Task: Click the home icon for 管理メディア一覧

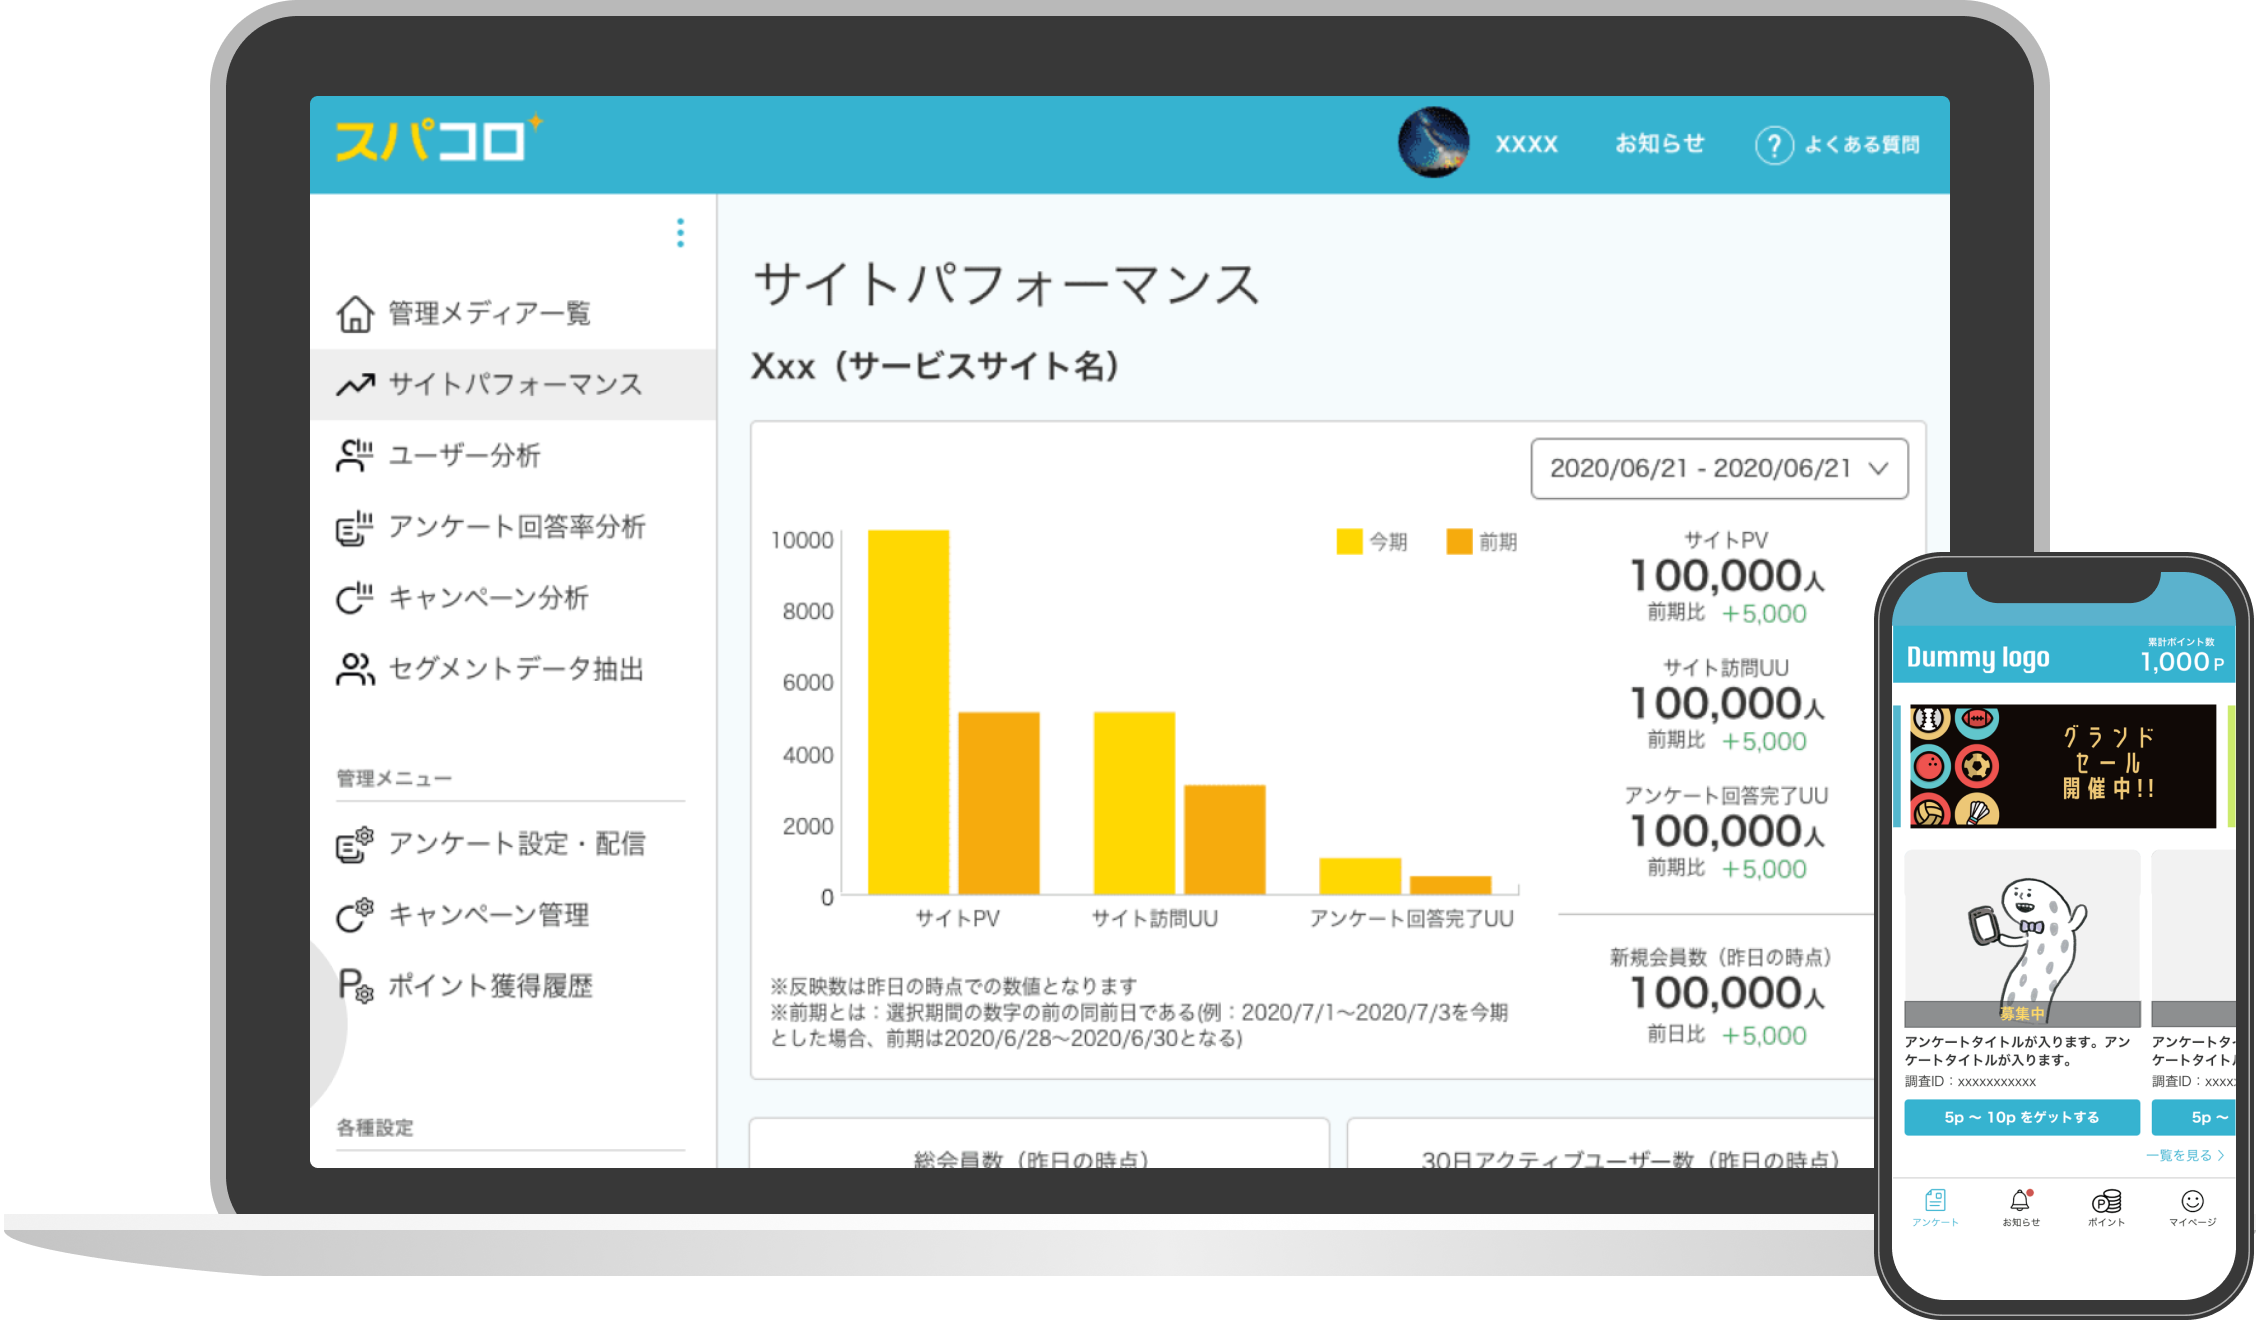Action: [354, 314]
